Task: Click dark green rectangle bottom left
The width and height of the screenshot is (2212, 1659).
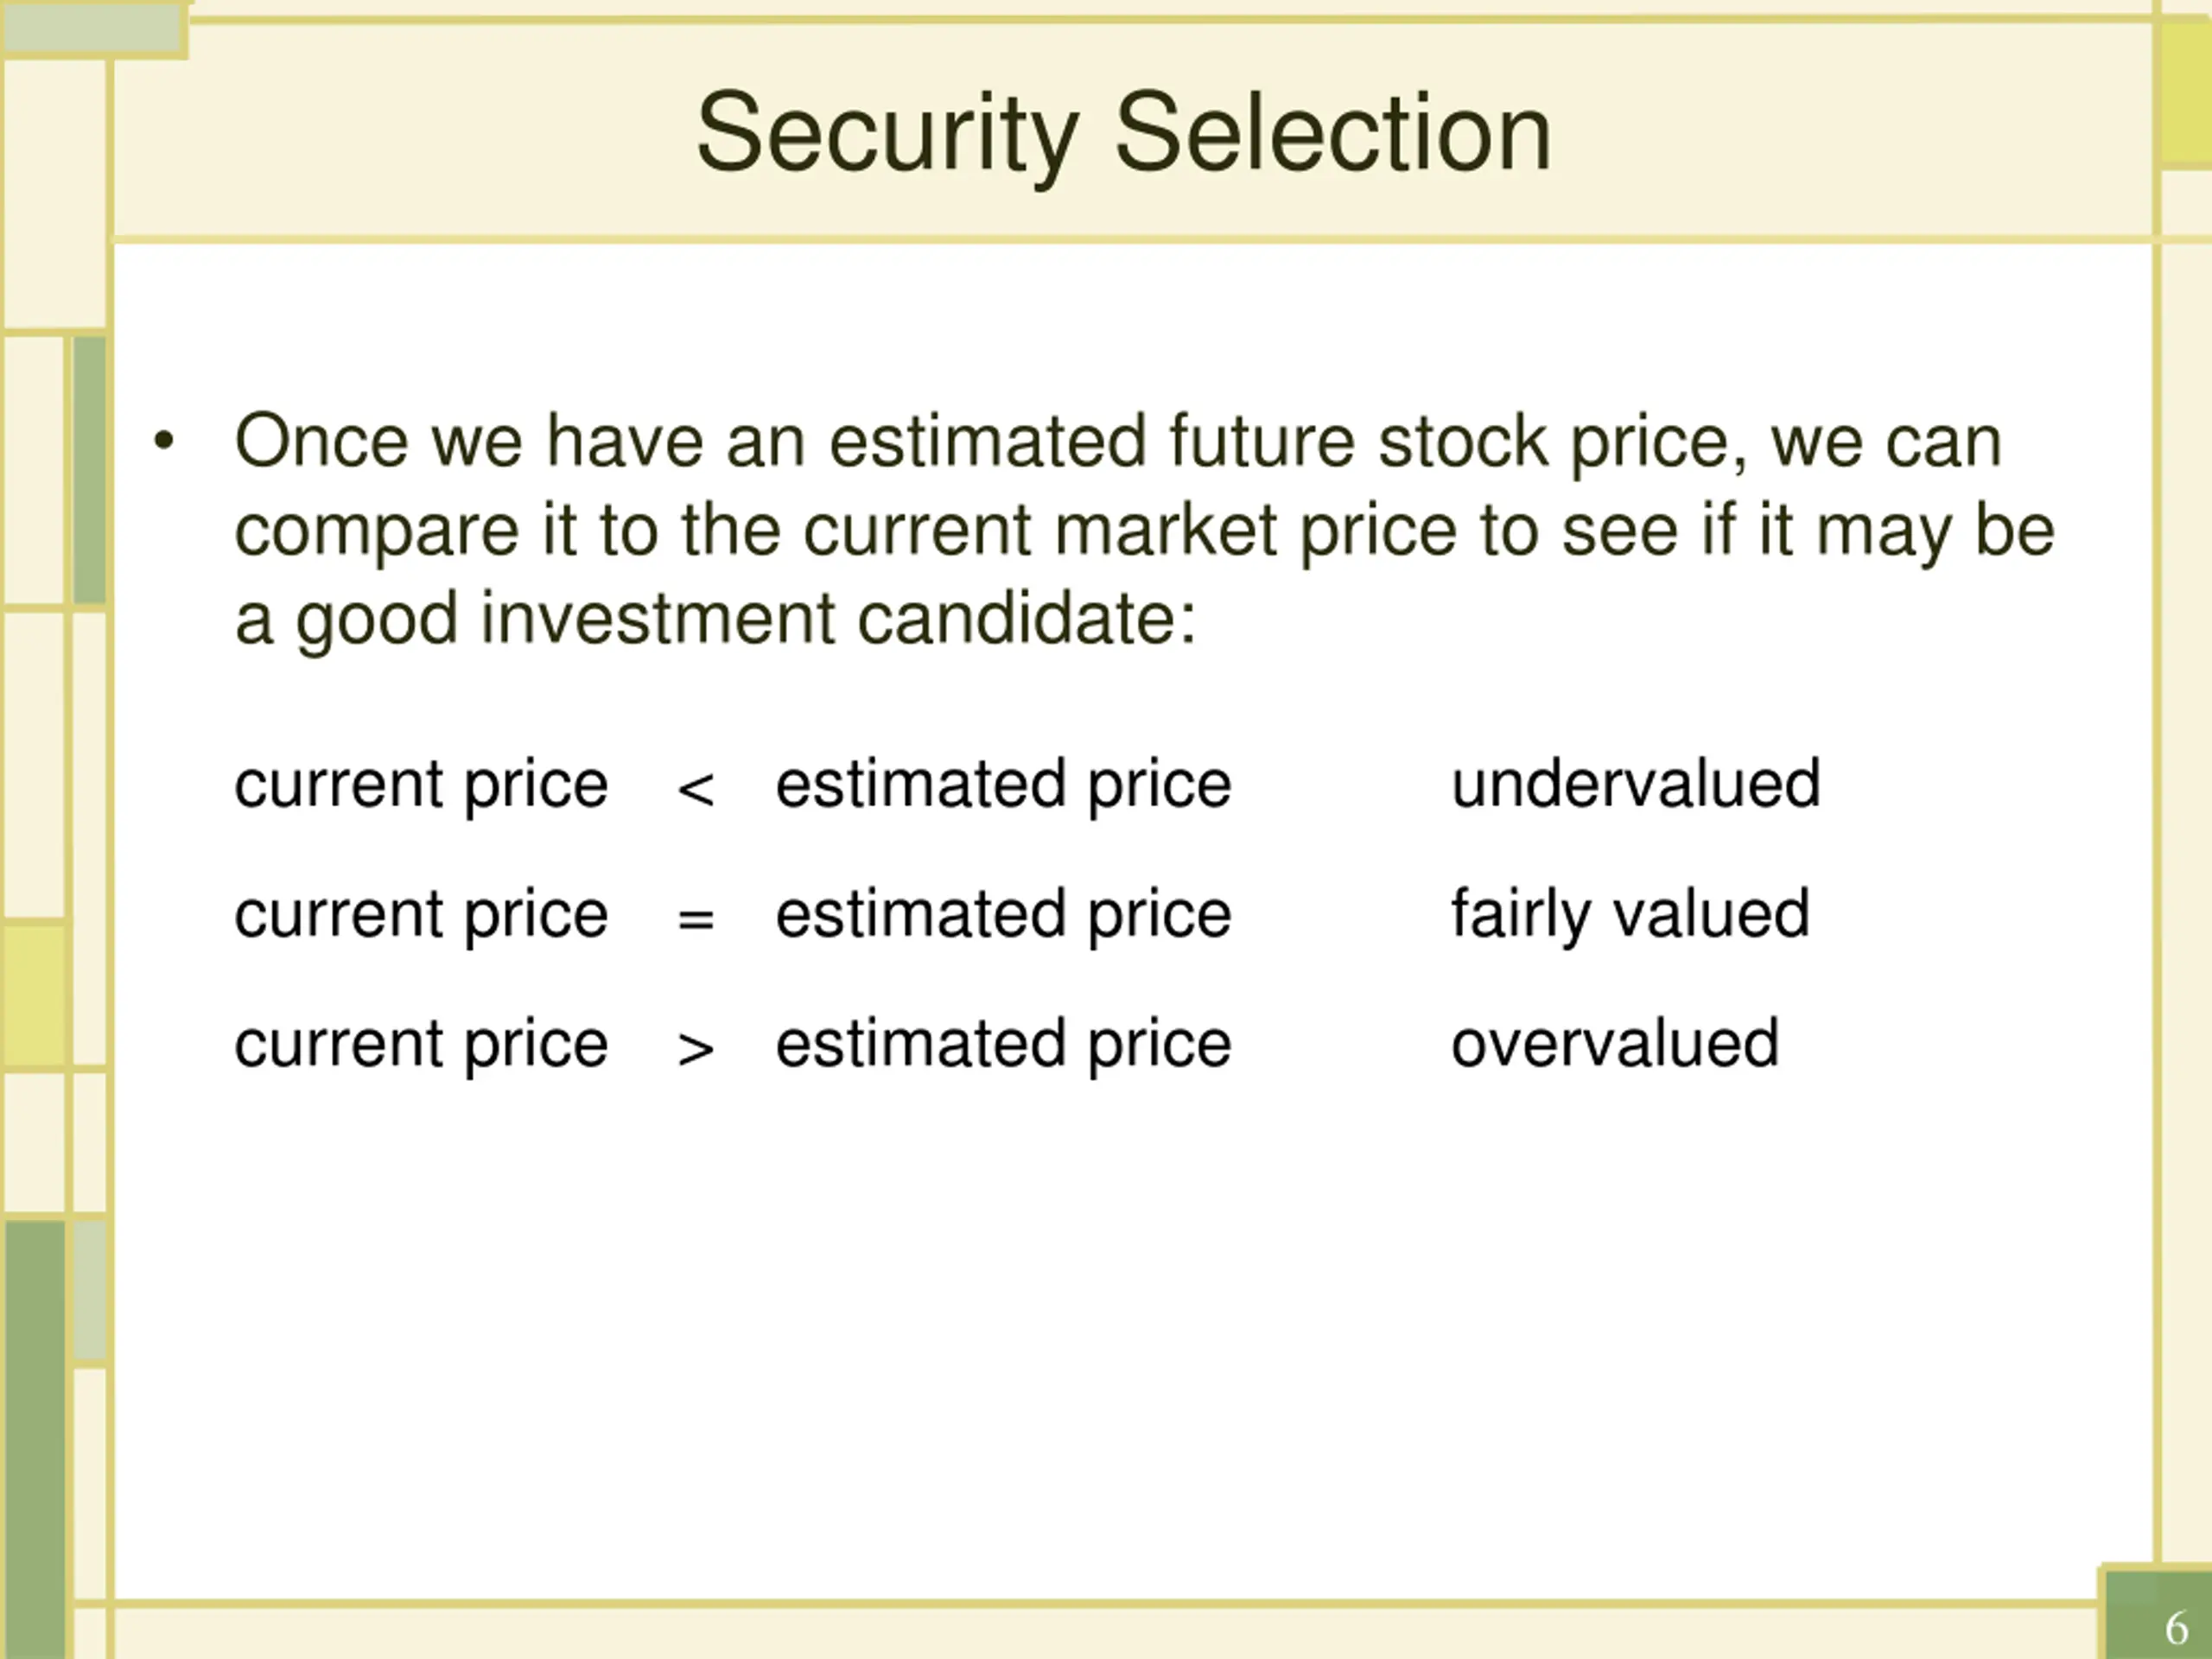Action: coord(35,1438)
